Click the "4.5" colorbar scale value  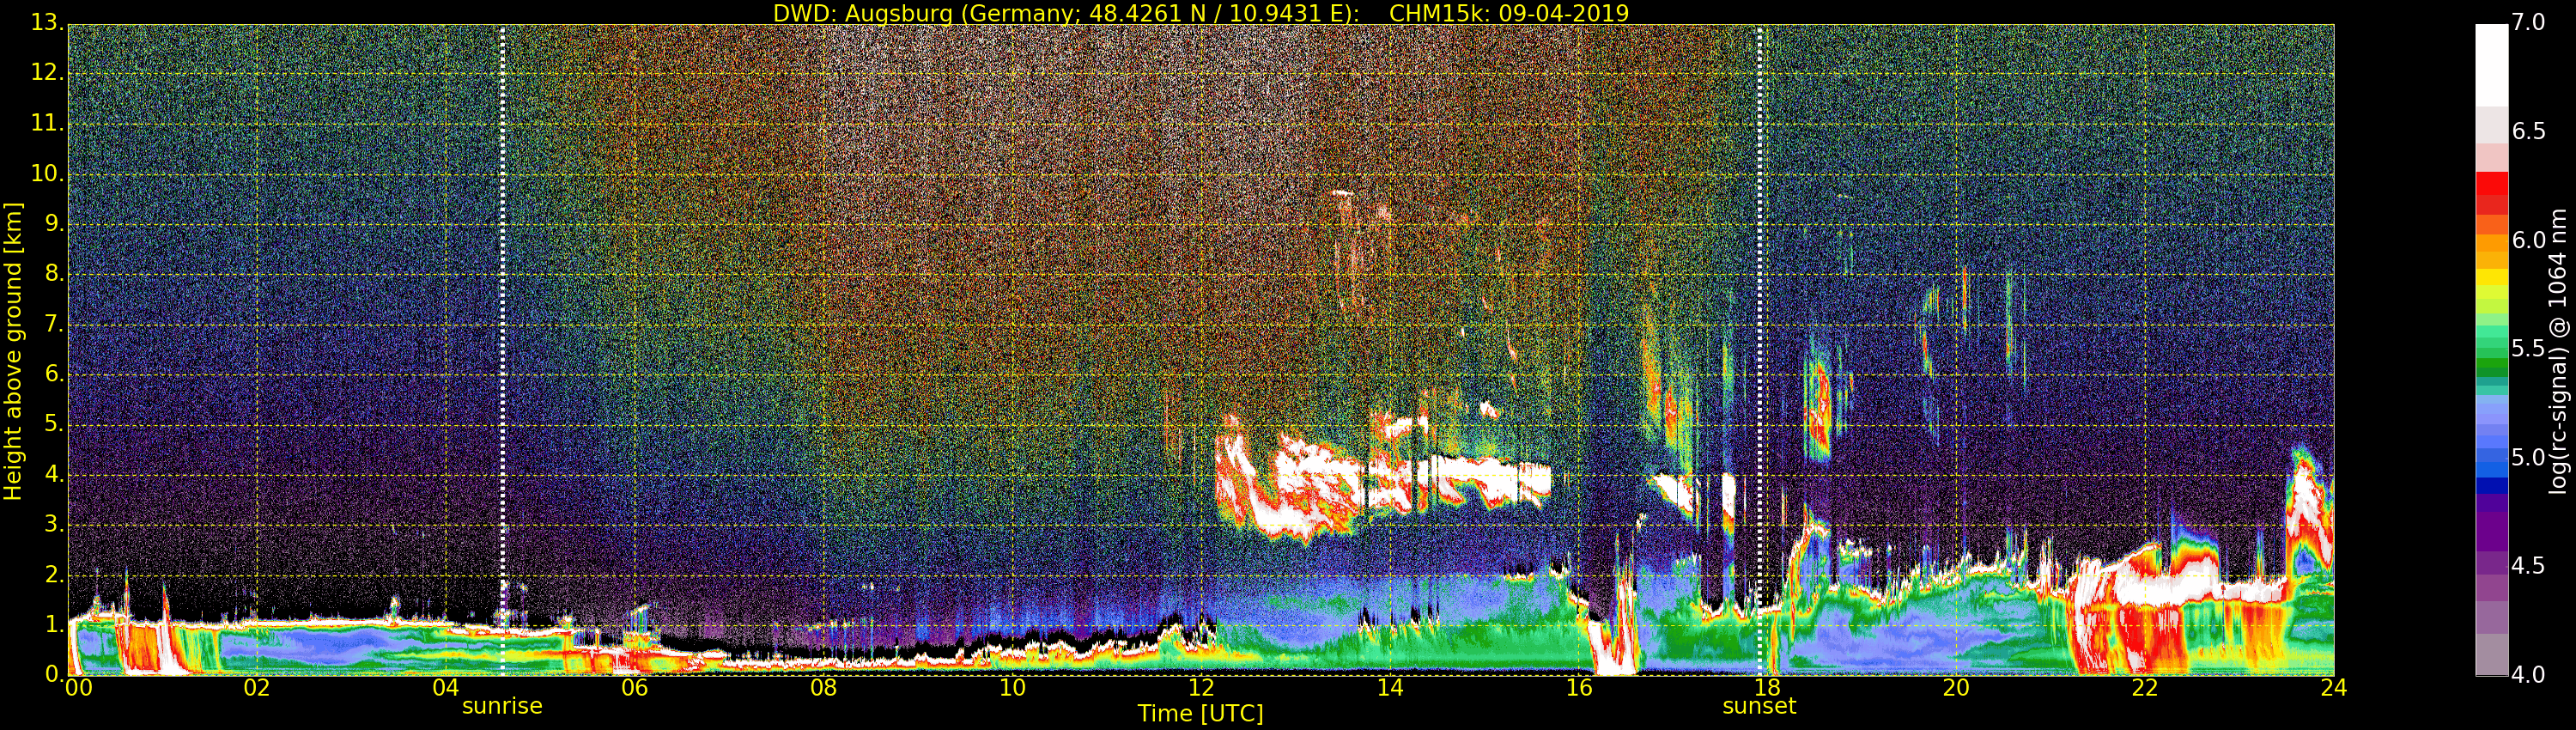tap(2529, 566)
